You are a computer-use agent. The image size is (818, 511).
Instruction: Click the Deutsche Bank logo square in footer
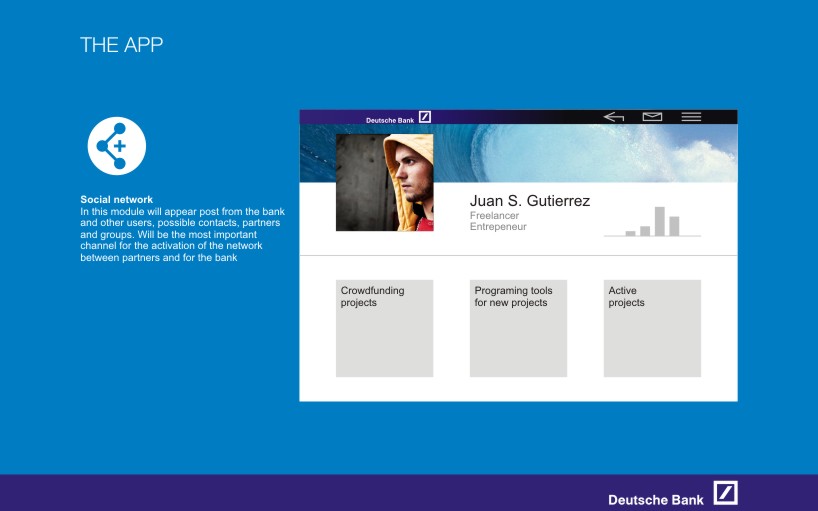point(725,493)
